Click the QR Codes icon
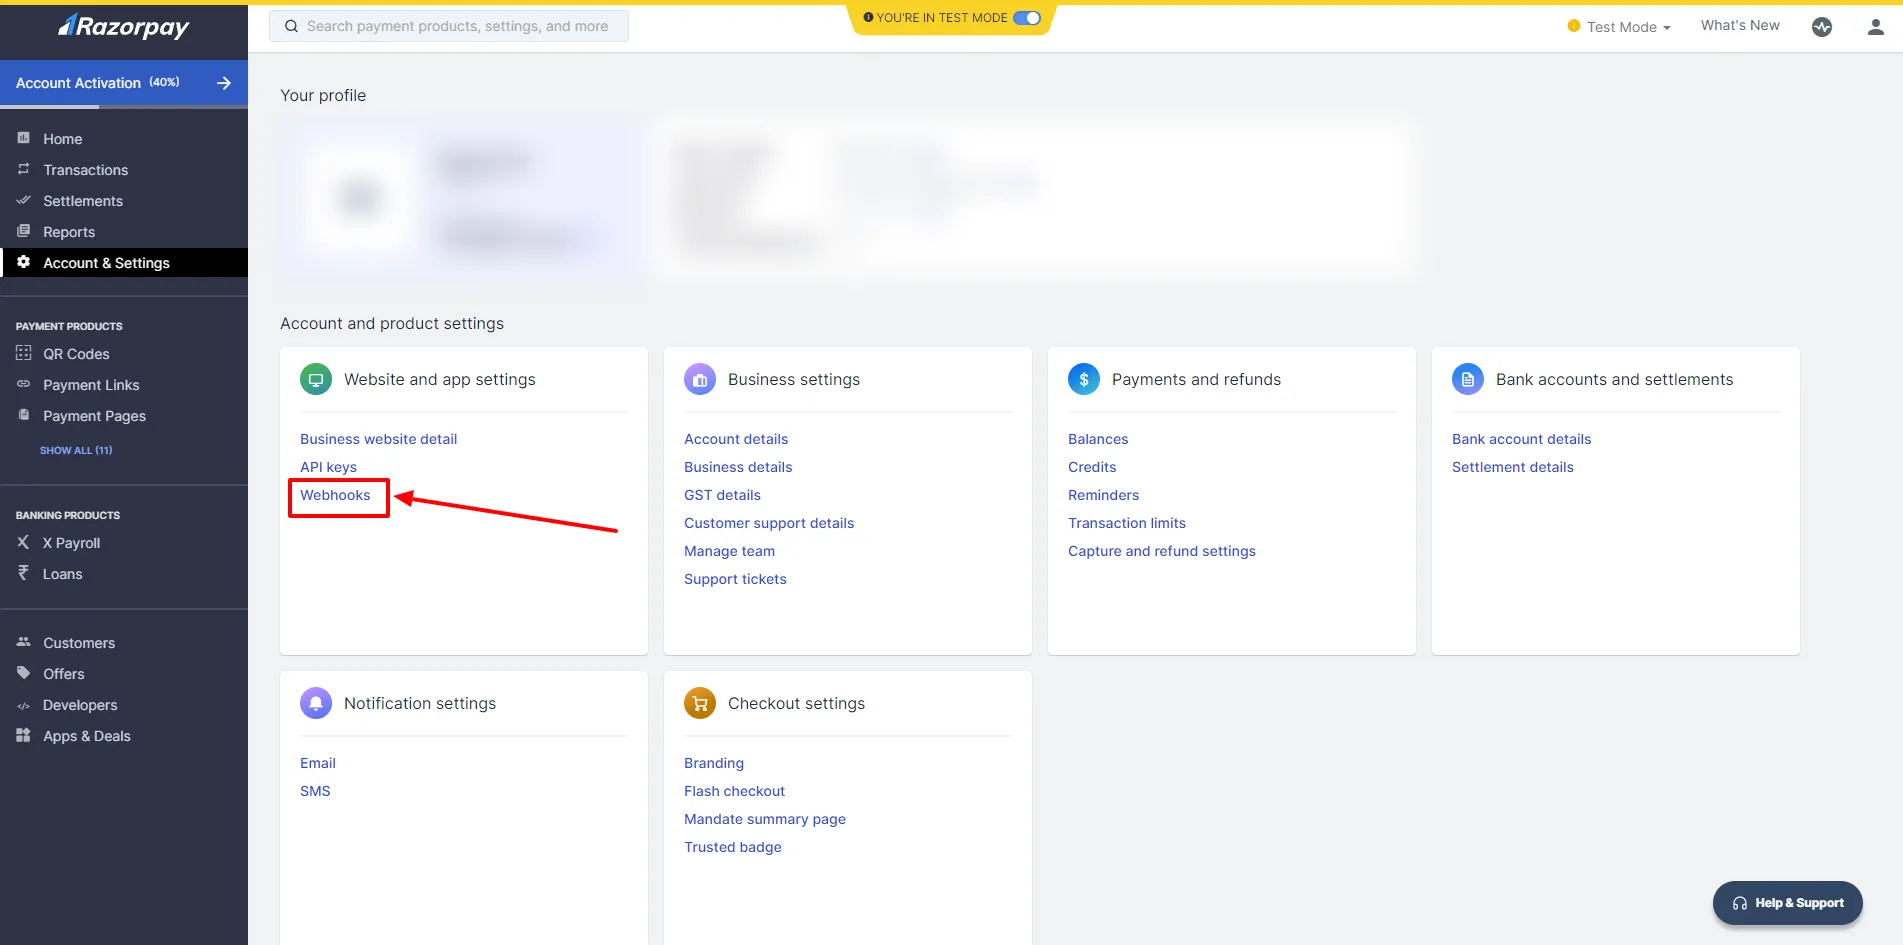Viewport: 1903px width, 945px height. (x=24, y=353)
